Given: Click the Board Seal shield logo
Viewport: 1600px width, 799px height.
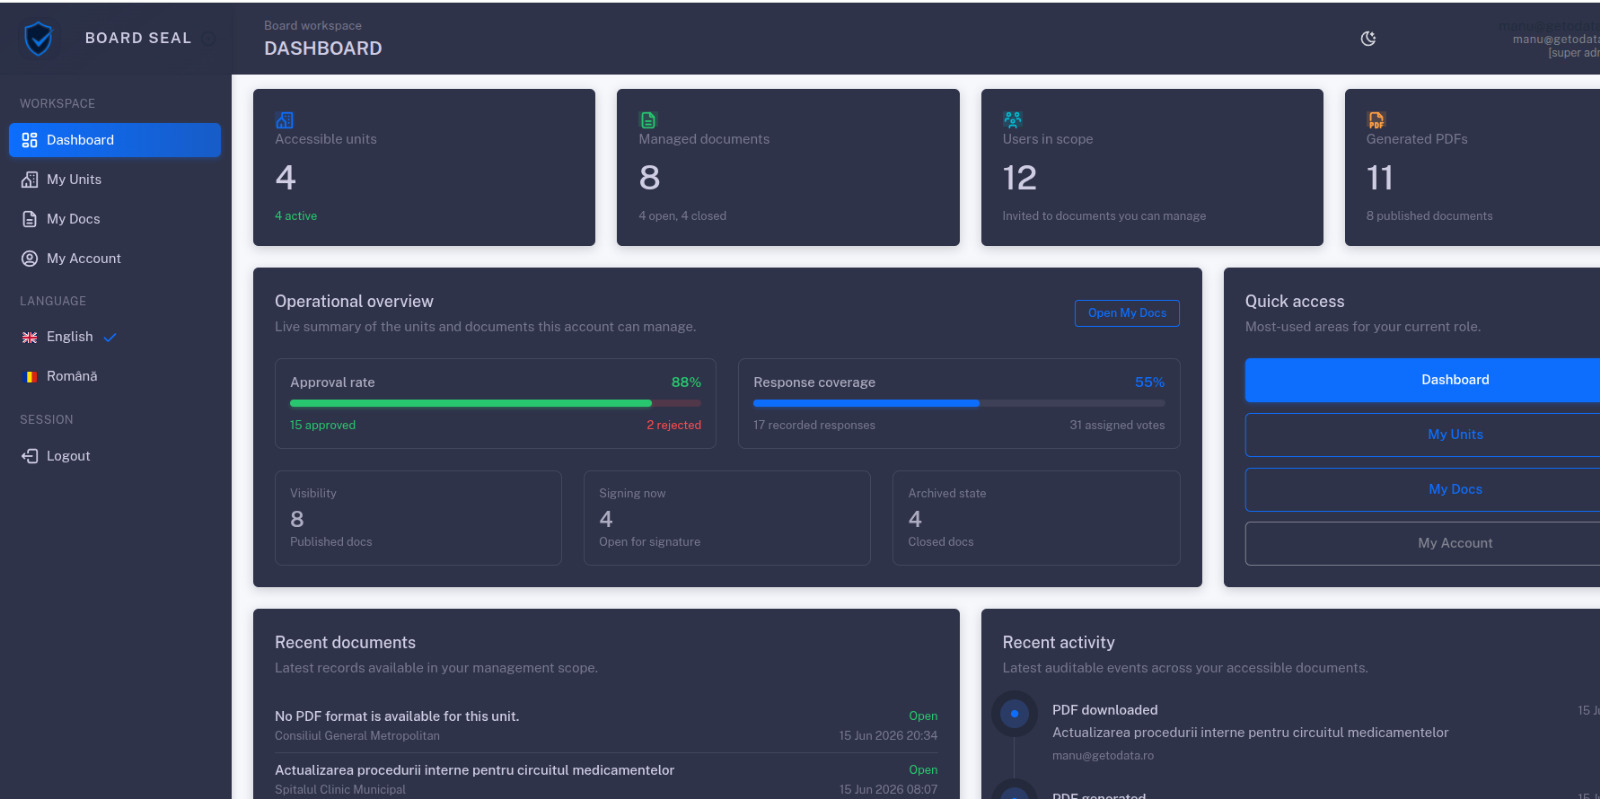Looking at the screenshot, I should pyautogui.click(x=38, y=39).
